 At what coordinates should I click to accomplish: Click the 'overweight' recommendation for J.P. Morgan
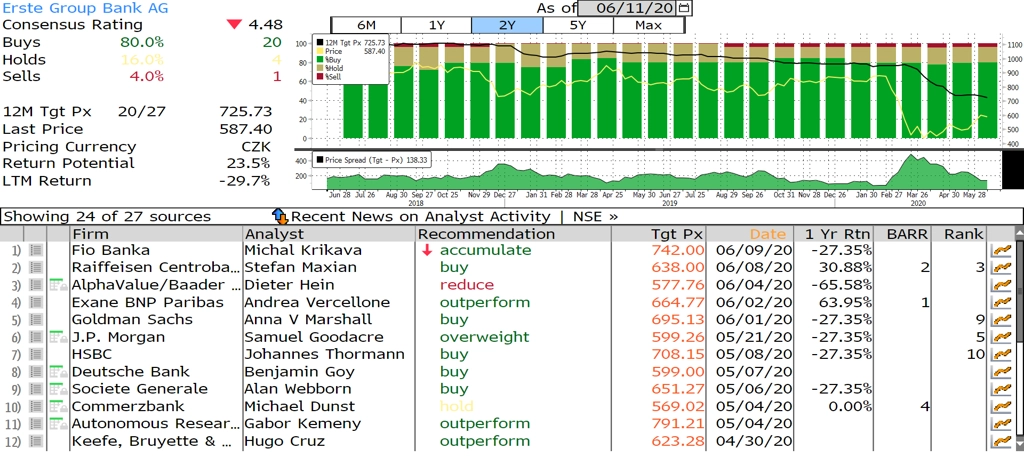point(485,337)
